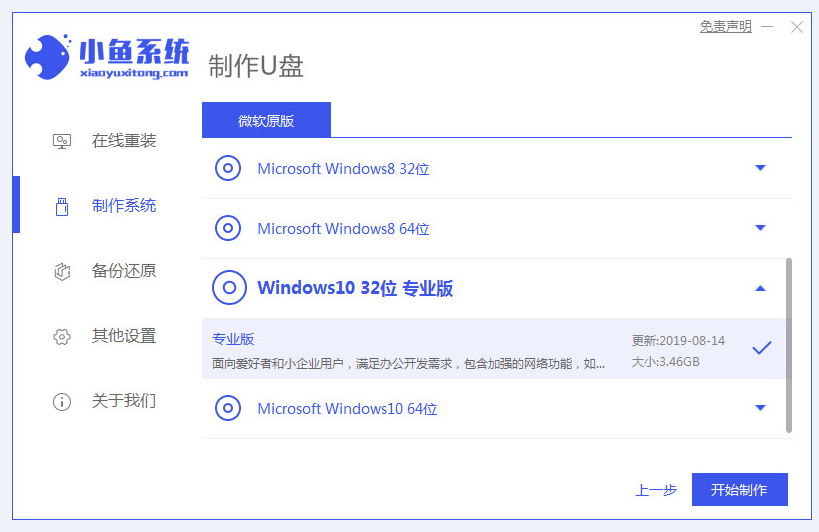Select the Windows10 32位 专业版 disc icon
Screen dimensions: 819x532
click(229, 288)
